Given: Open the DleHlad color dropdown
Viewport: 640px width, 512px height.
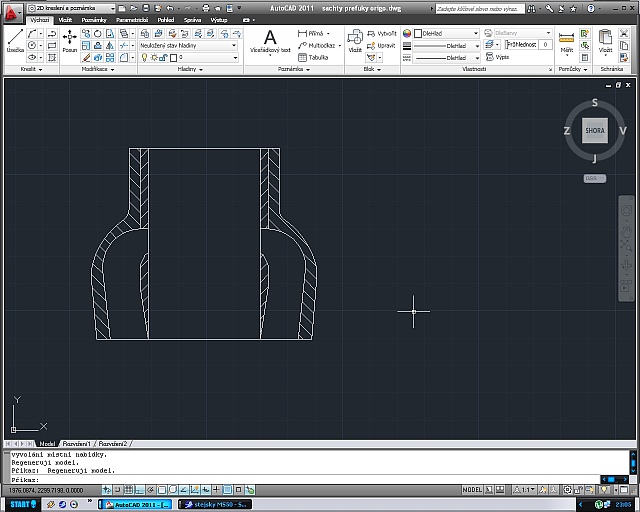Looking at the screenshot, I should click(x=447, y=33).
